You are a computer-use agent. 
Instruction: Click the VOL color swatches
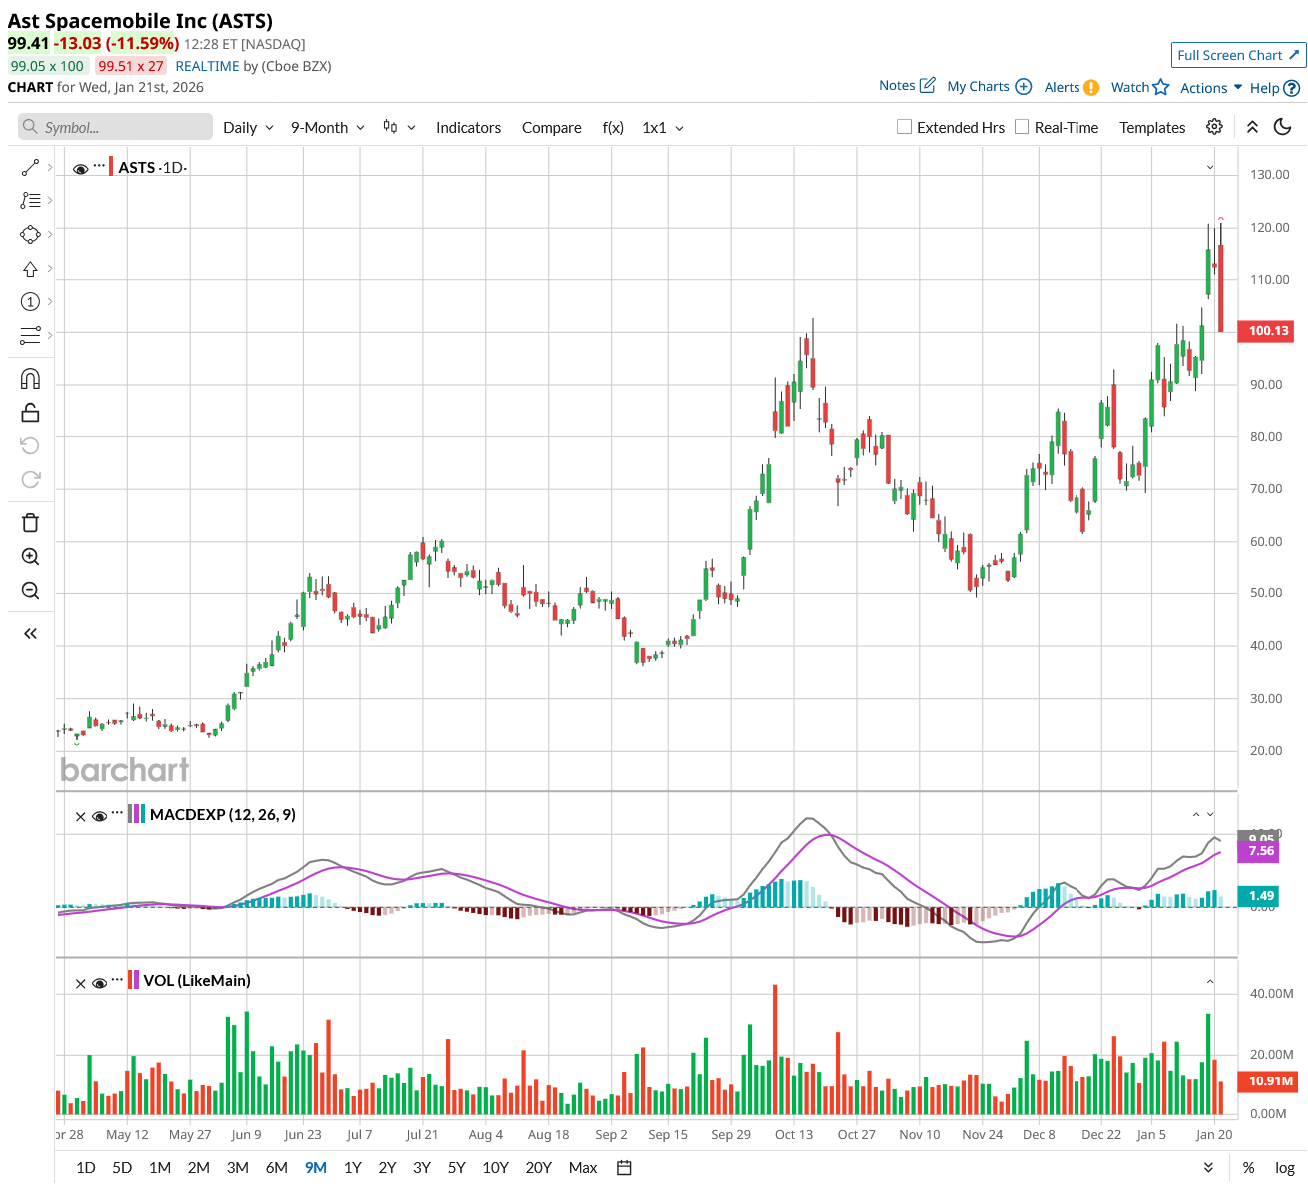click(134, 980)
